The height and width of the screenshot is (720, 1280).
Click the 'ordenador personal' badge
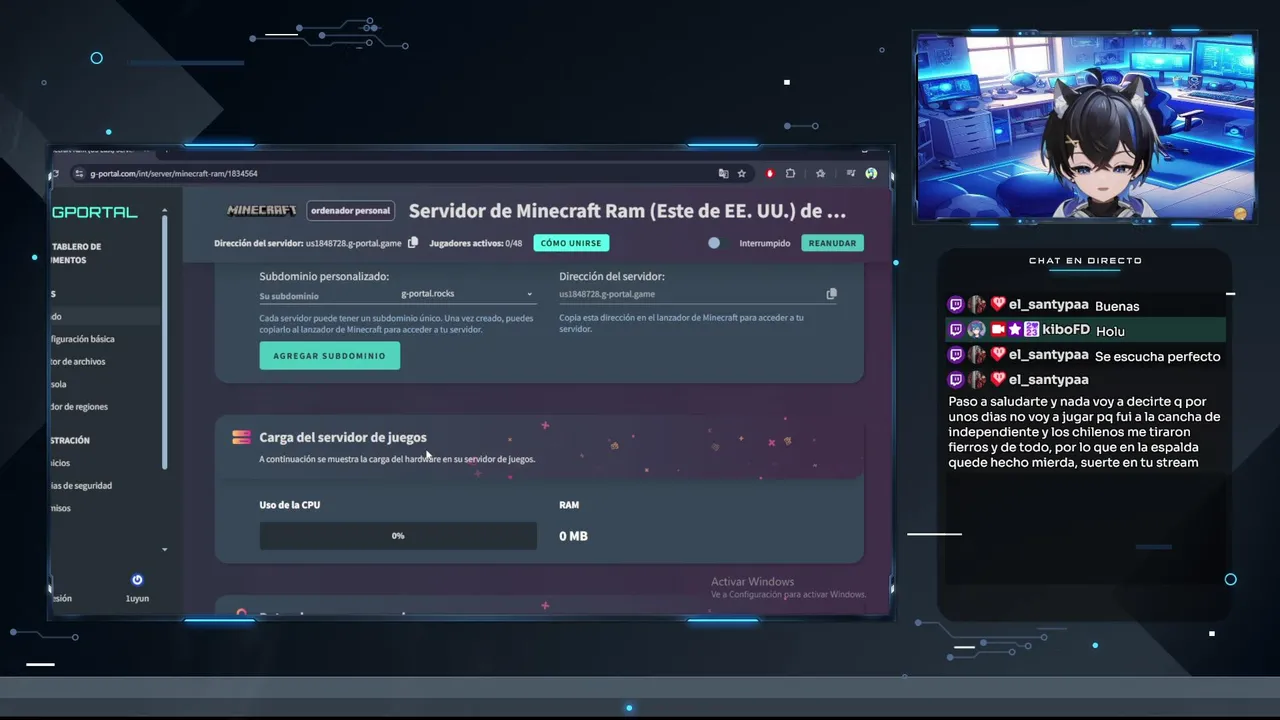point(350,211)
